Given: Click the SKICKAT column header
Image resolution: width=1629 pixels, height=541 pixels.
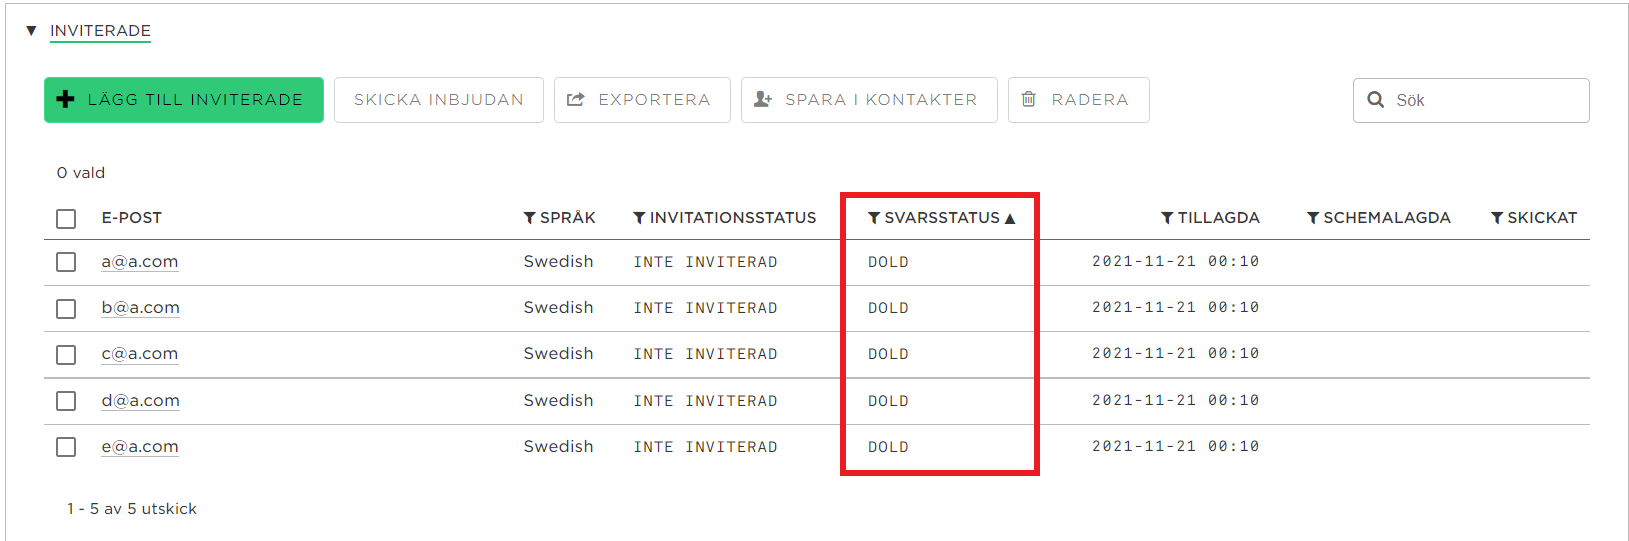Looking at the screenshot, I should tap(1542, 218).
